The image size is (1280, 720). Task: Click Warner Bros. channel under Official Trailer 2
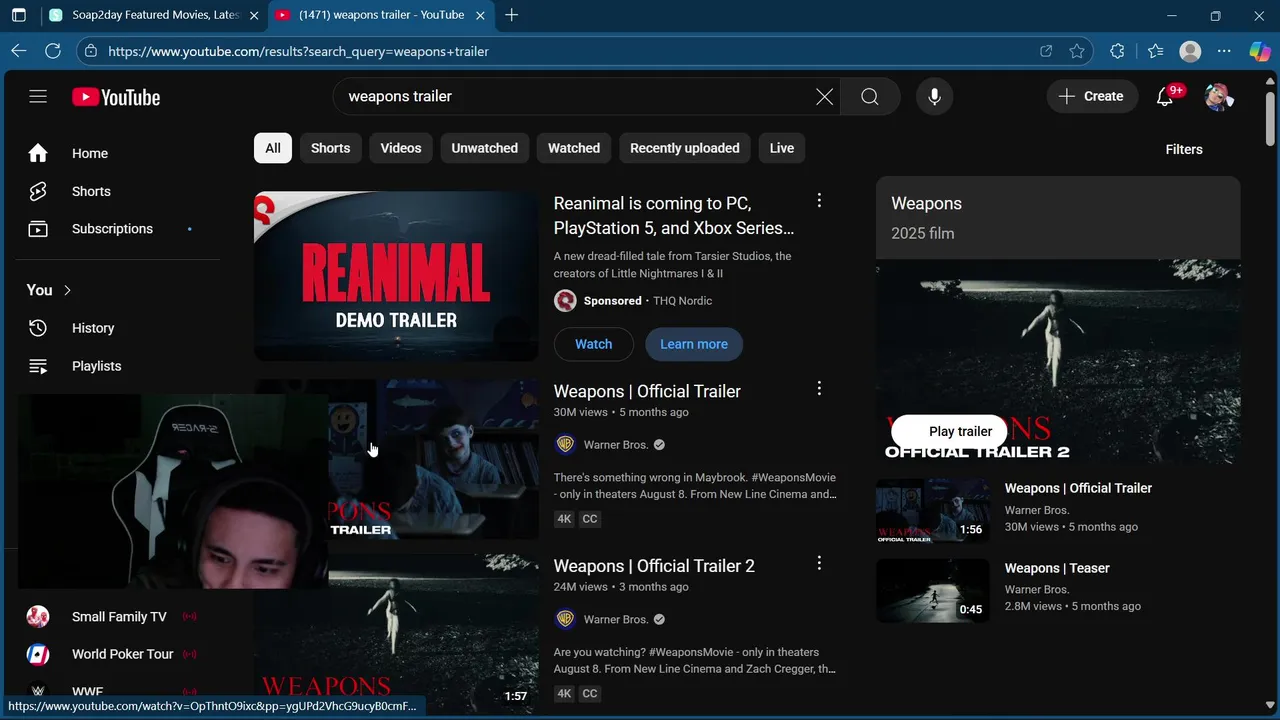tap(616, 619)
